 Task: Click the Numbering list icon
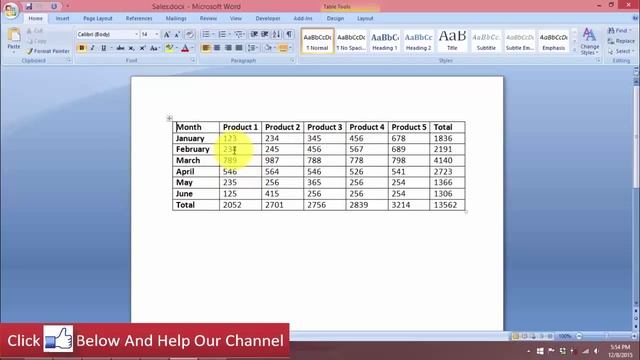tap(222, 34)
